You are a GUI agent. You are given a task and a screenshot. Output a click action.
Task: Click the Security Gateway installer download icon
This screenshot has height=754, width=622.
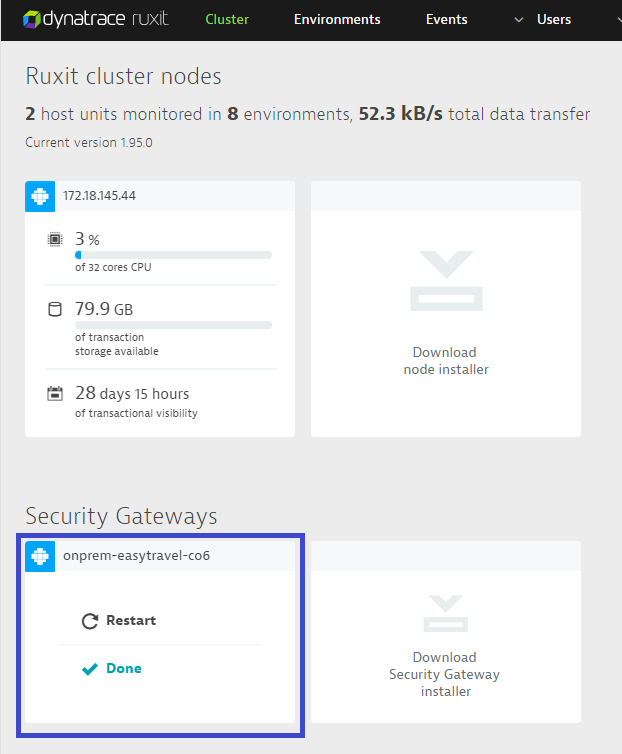pos(446,613)
